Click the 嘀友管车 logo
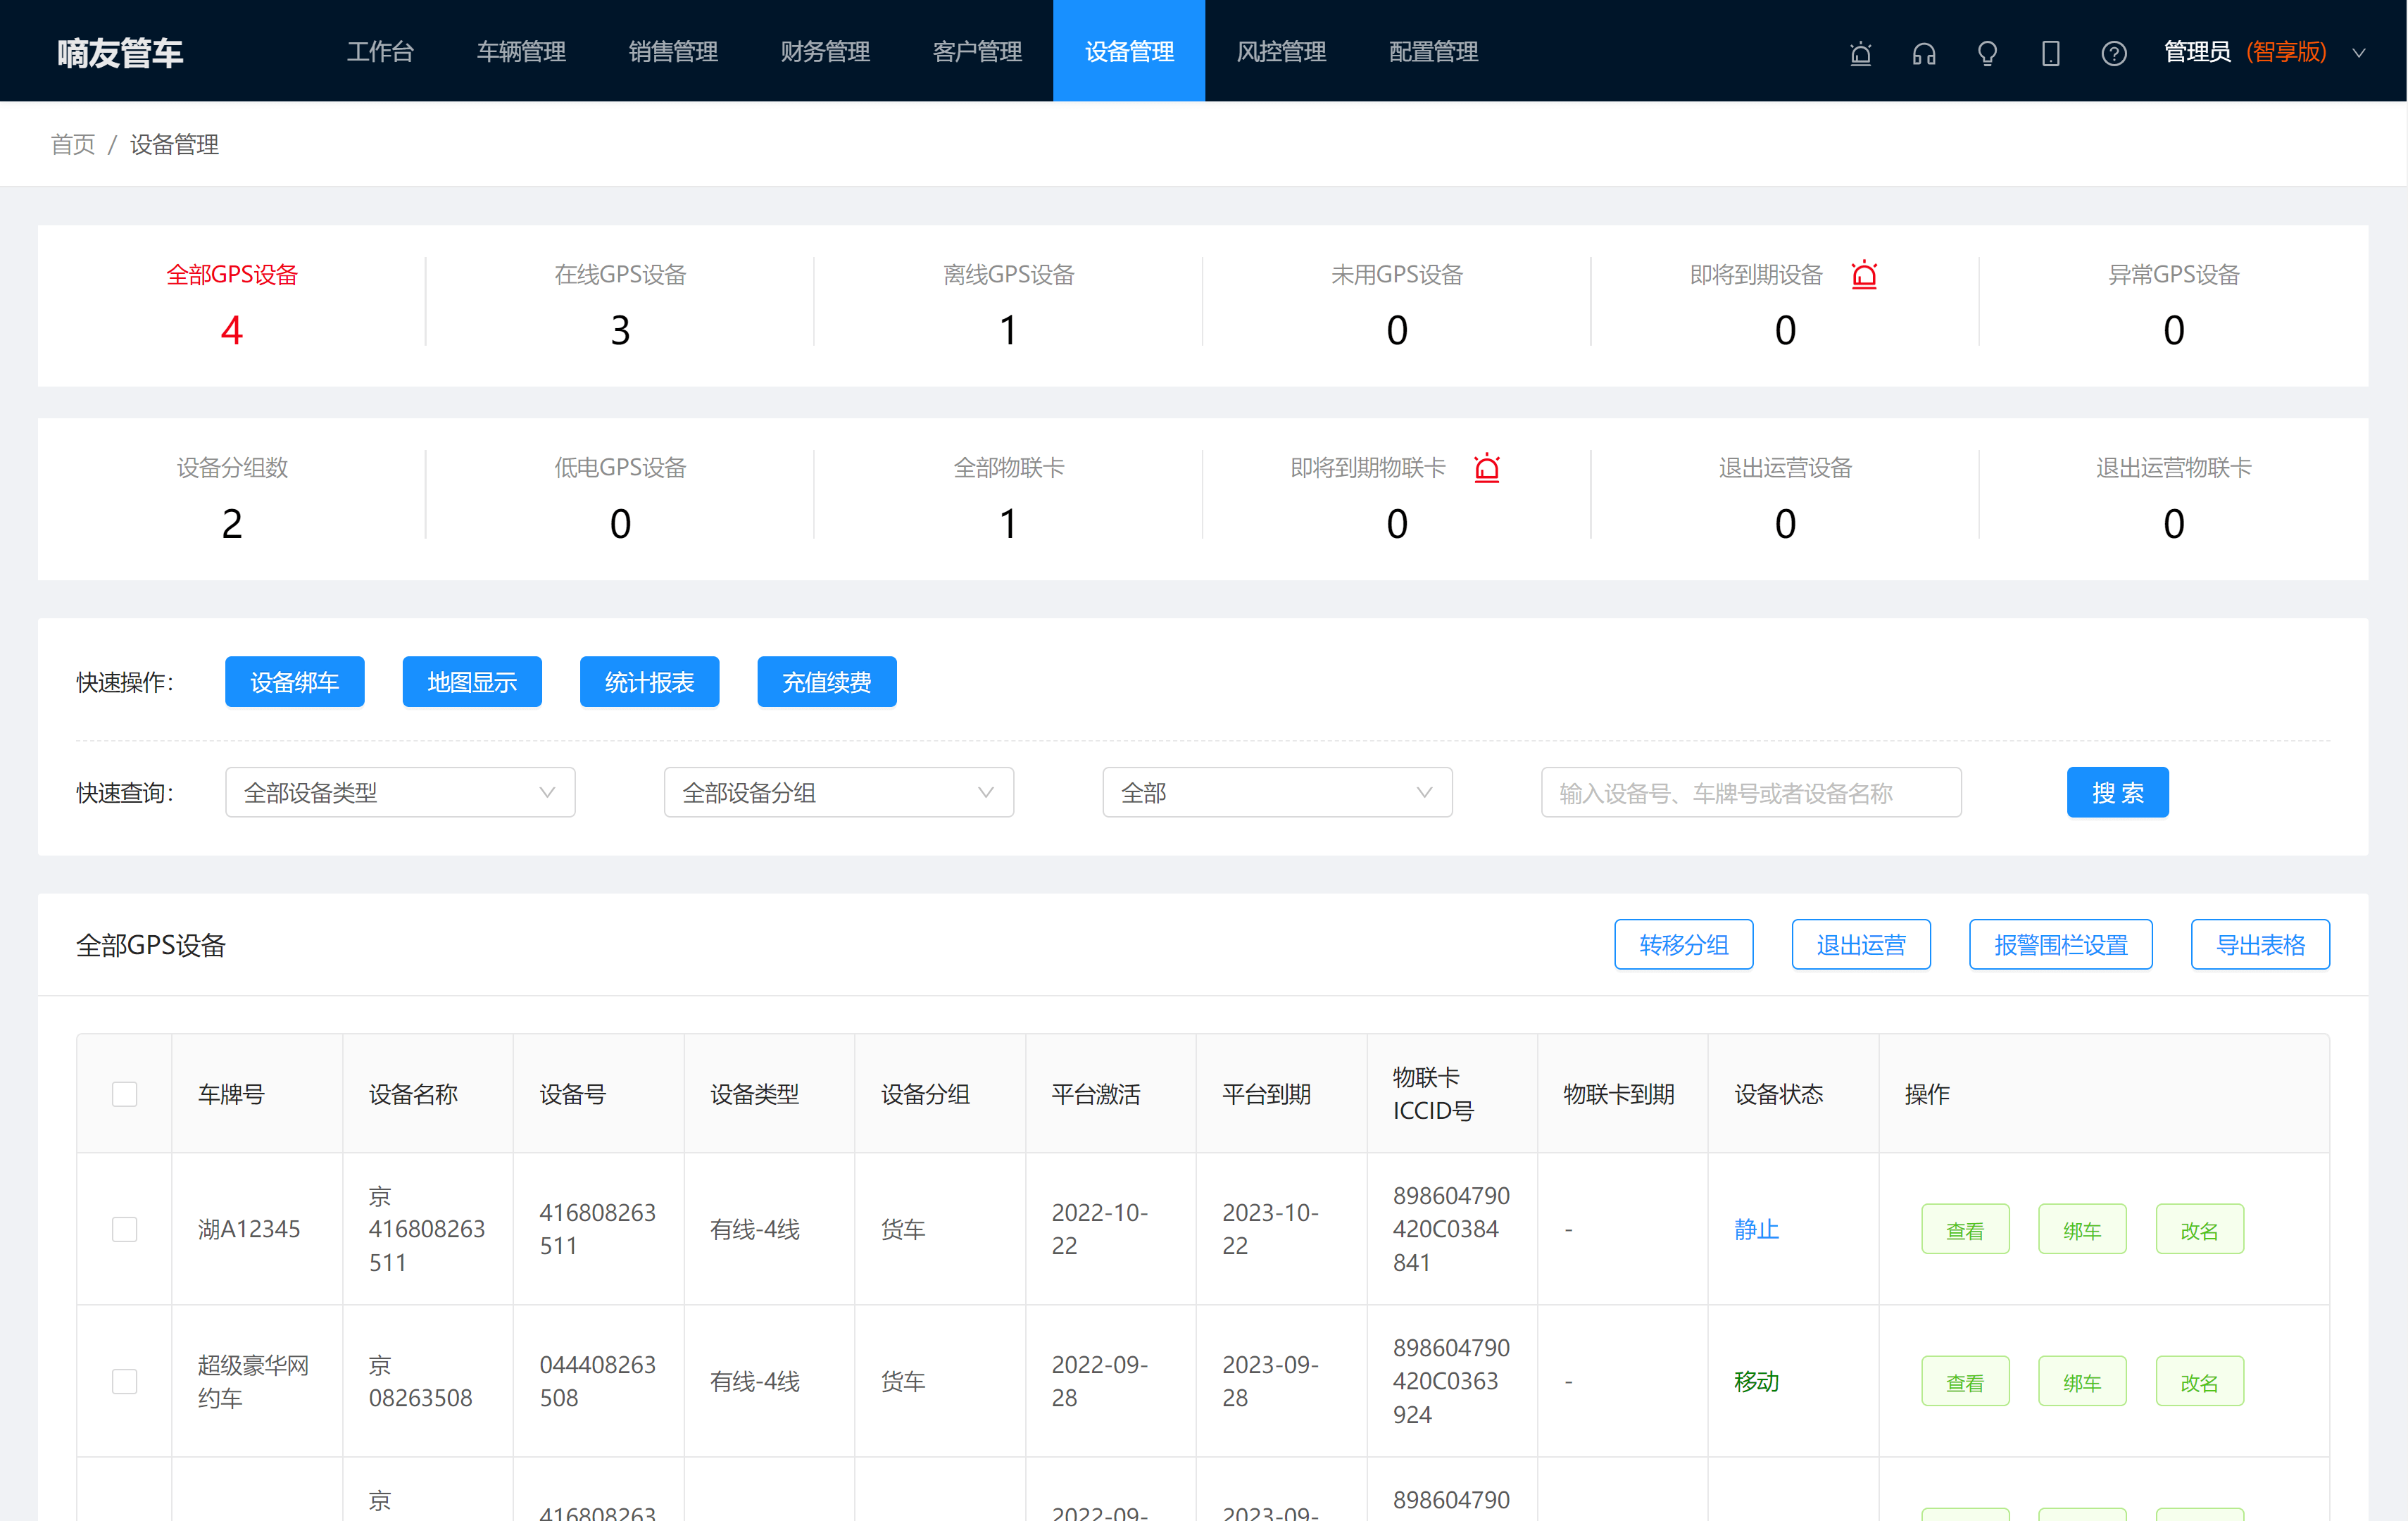The image size is (2408, 1521). (120, 52)
